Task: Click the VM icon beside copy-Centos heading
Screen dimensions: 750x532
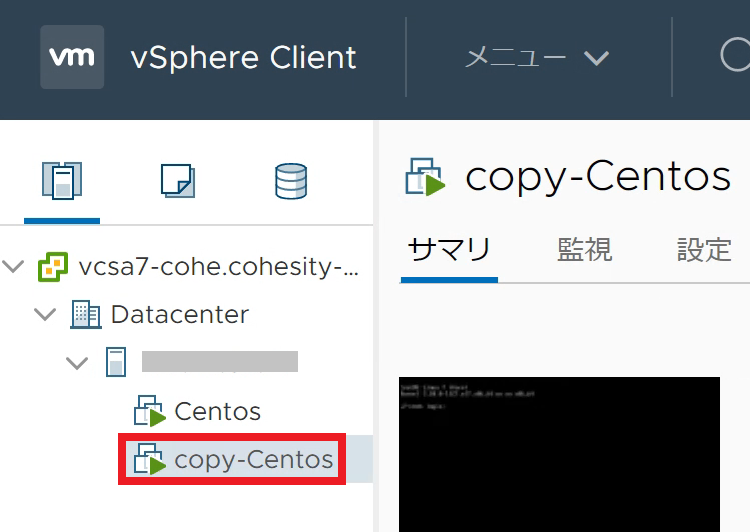Action: click(x=425, y=177)
